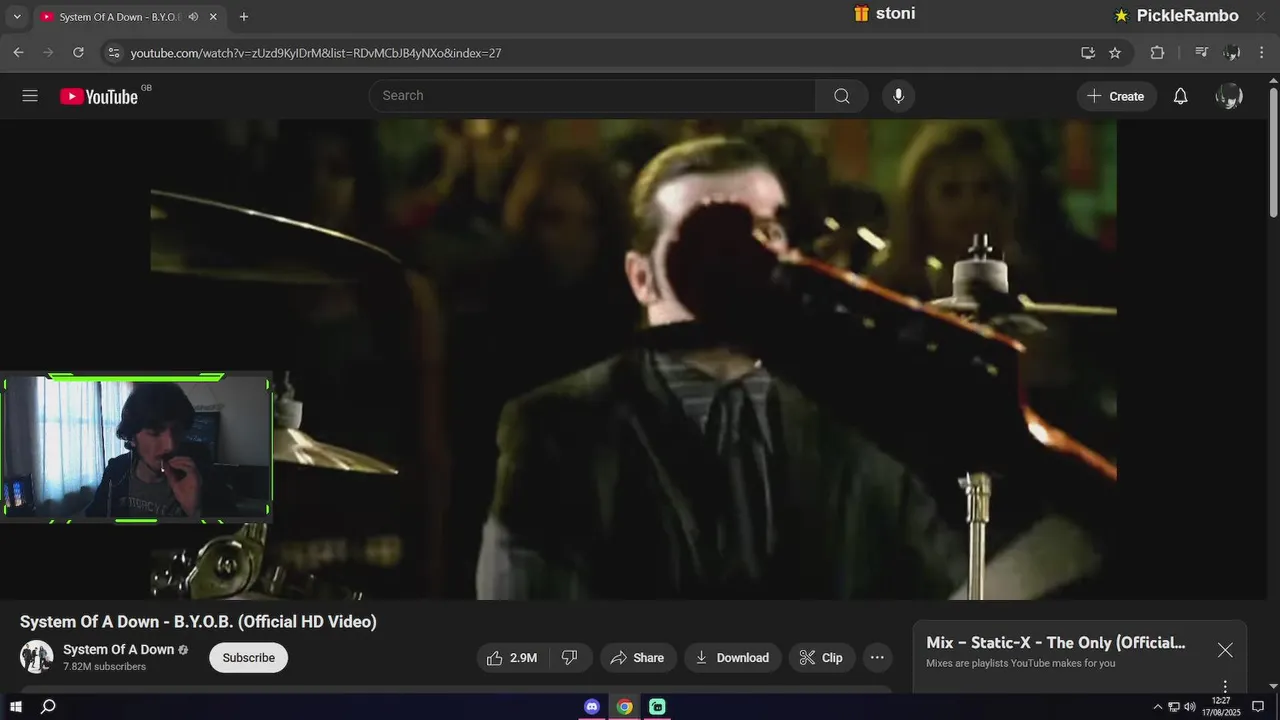
Task: Click the video title text
Action: (198, 622)
